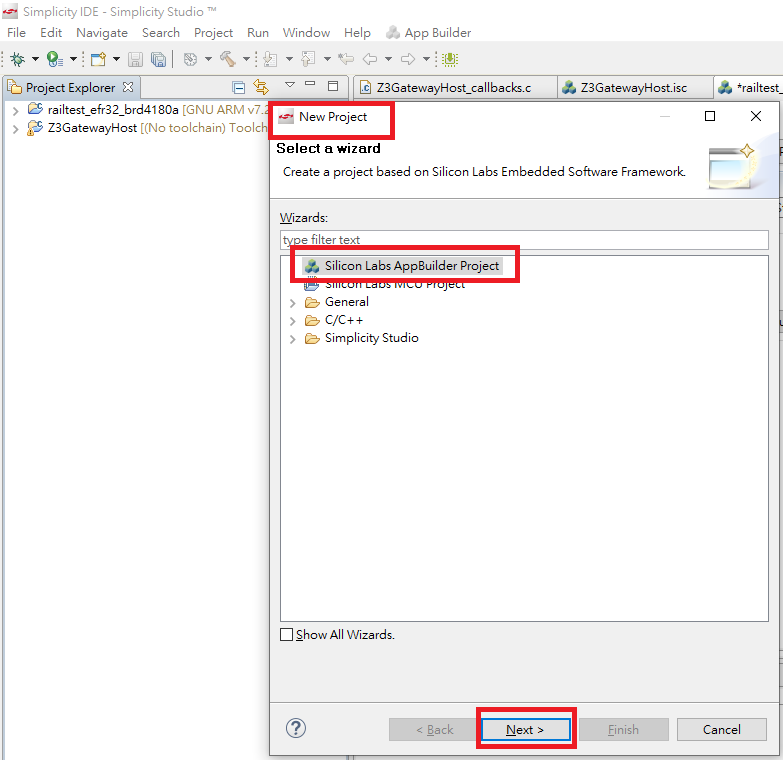The width and height of the screenshot is (783, 760).
Task: Open the Forward history dropdown arrow
Action: point(426,59)
